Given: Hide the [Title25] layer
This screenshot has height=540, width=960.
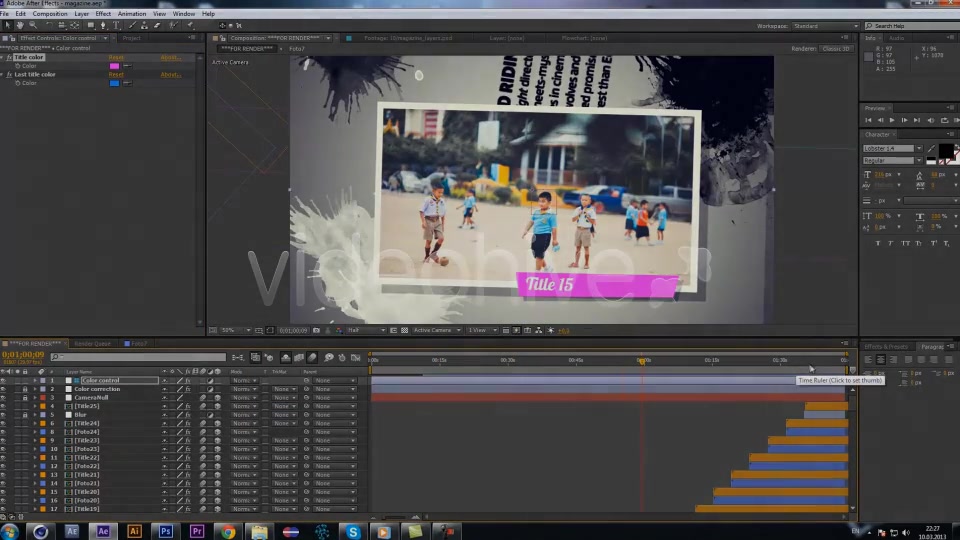Looking at the screenshot, I should pos(4,406).
